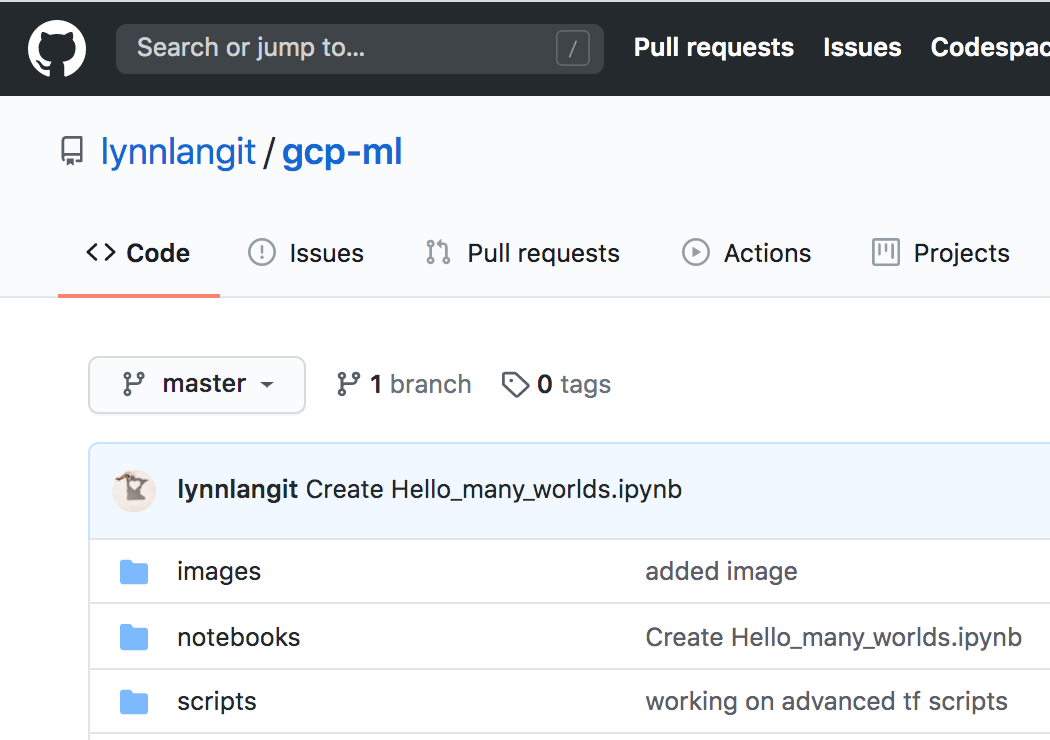Open the lynnlangit owner profile link
This screenshot has width=1050, height=740.
[x=178, y=152]
